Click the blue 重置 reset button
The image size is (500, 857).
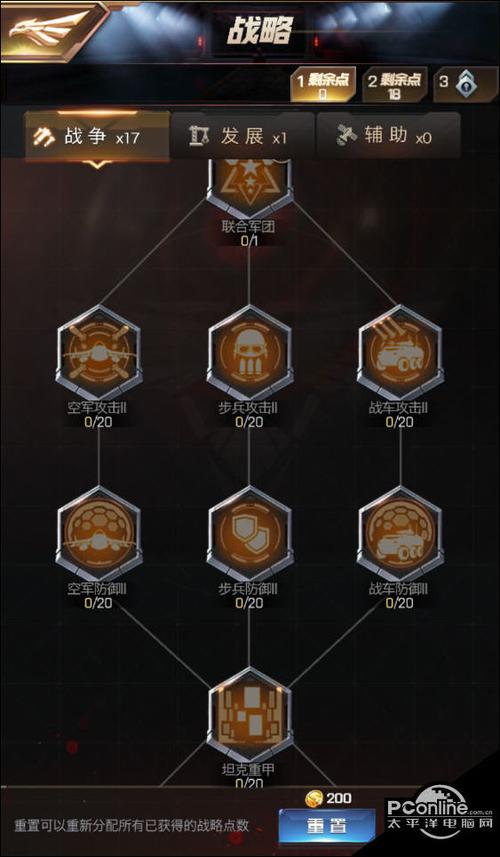click(327, 825)
